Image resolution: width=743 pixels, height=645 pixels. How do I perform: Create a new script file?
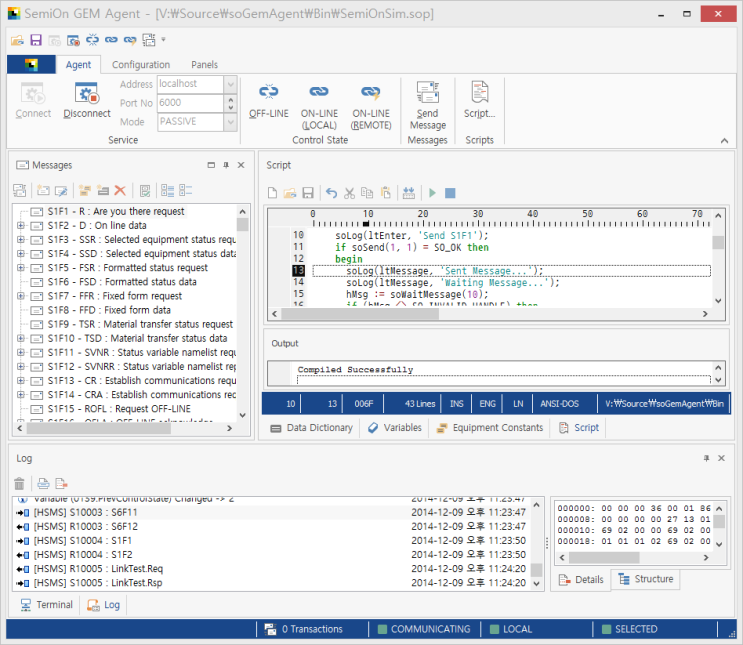(x=272, y=193)
